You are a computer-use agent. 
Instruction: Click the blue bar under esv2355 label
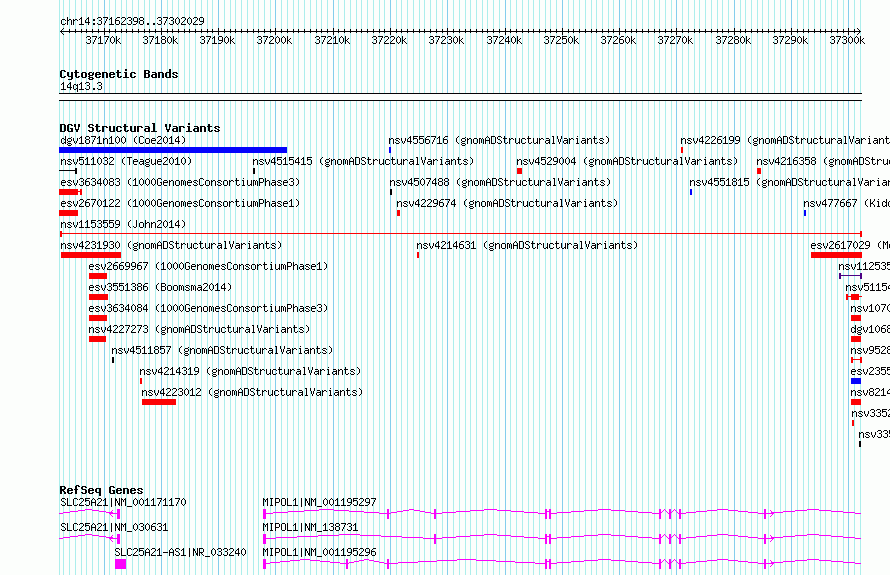point(856,381)
